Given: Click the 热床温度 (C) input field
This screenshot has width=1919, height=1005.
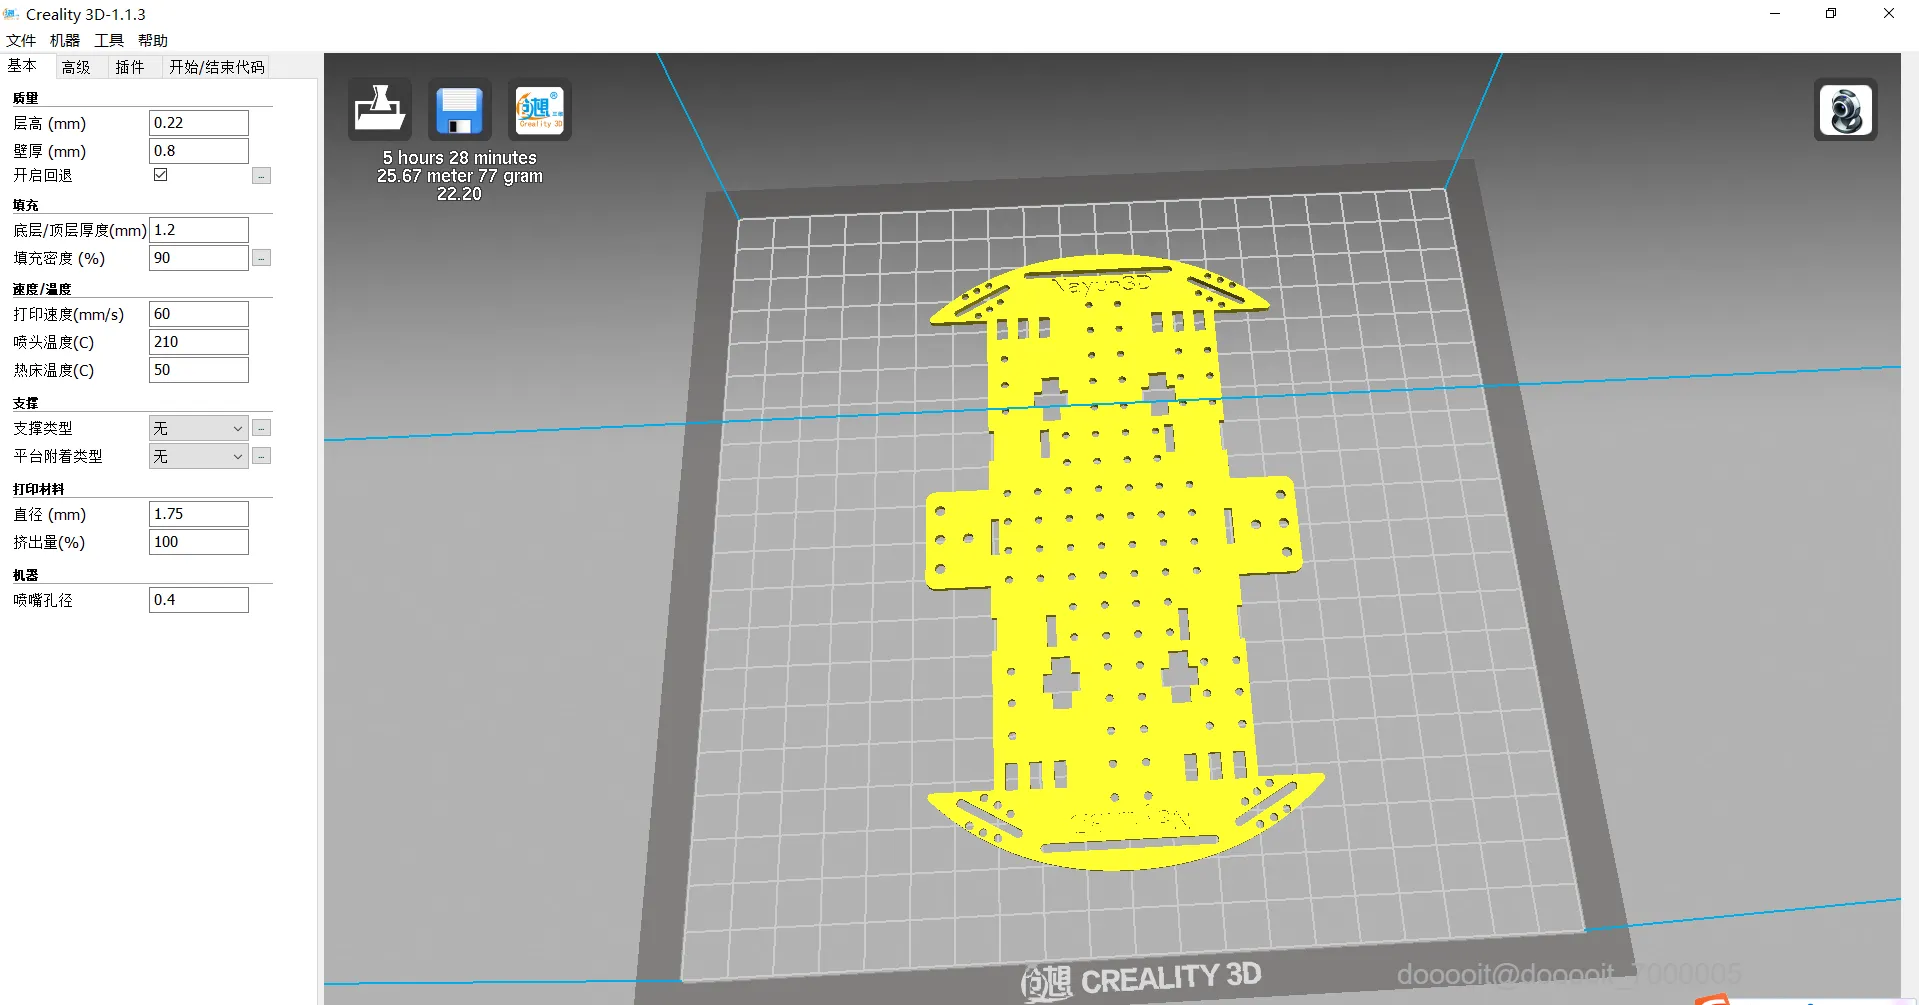Looking at the screenshot, I should click(x=198, y=370).
